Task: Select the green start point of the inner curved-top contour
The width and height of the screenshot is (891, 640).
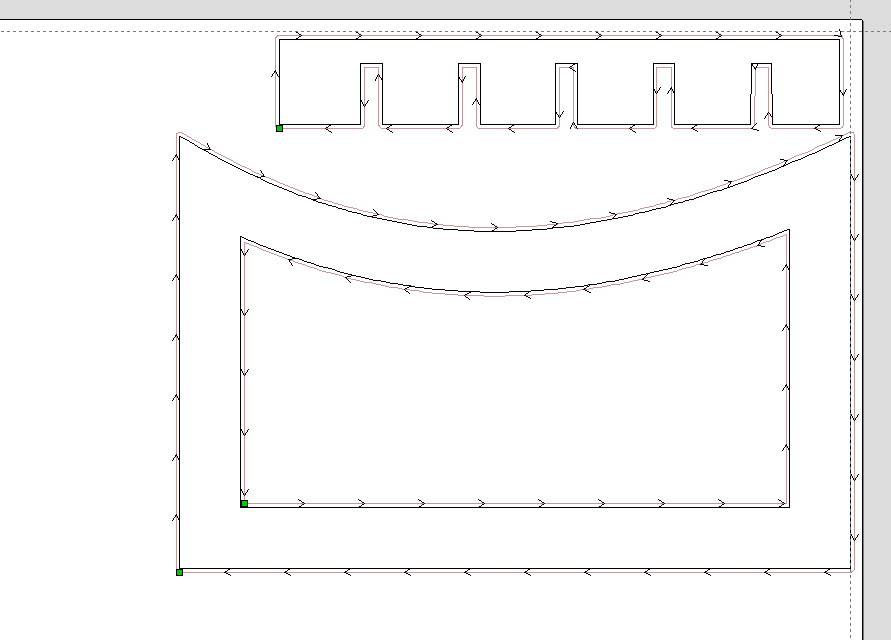Action: coord(244,504)
